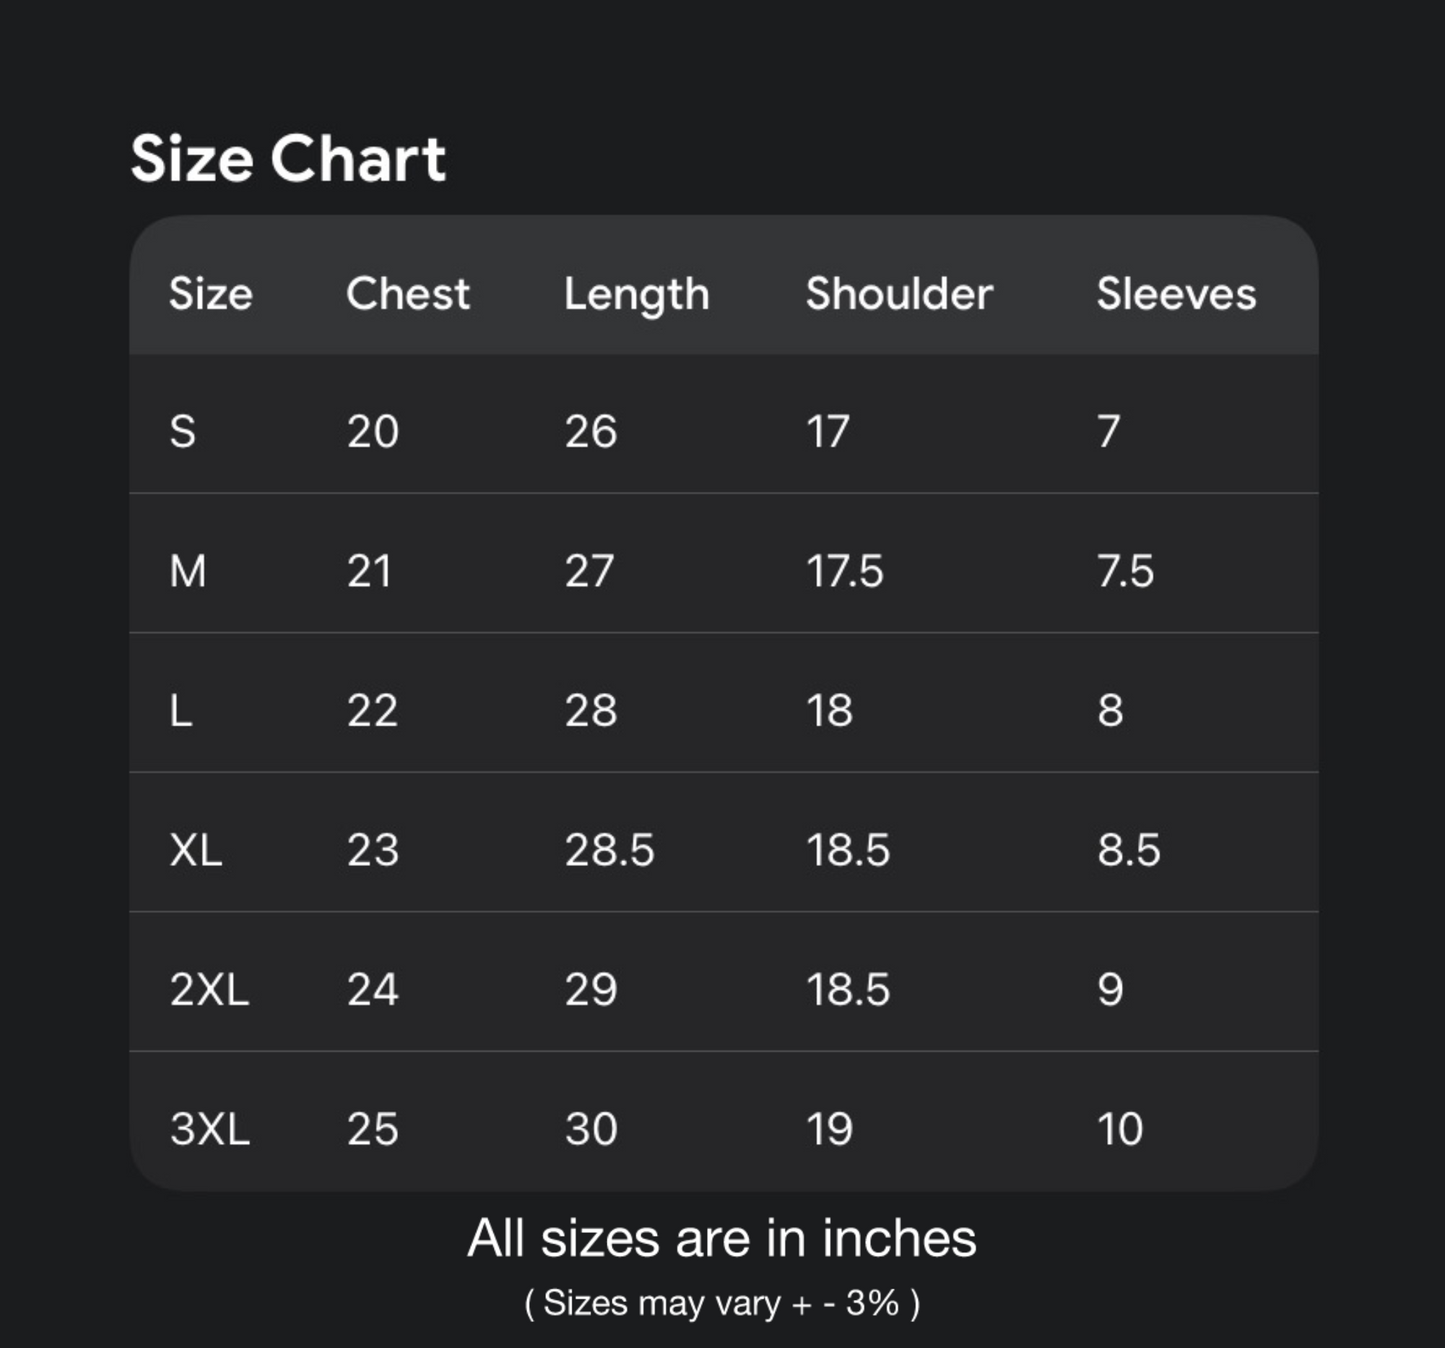Viewport: 1445px width, 1348px height.
Task: Click chest value 20 for size S
Action: [x=372, y=432]
